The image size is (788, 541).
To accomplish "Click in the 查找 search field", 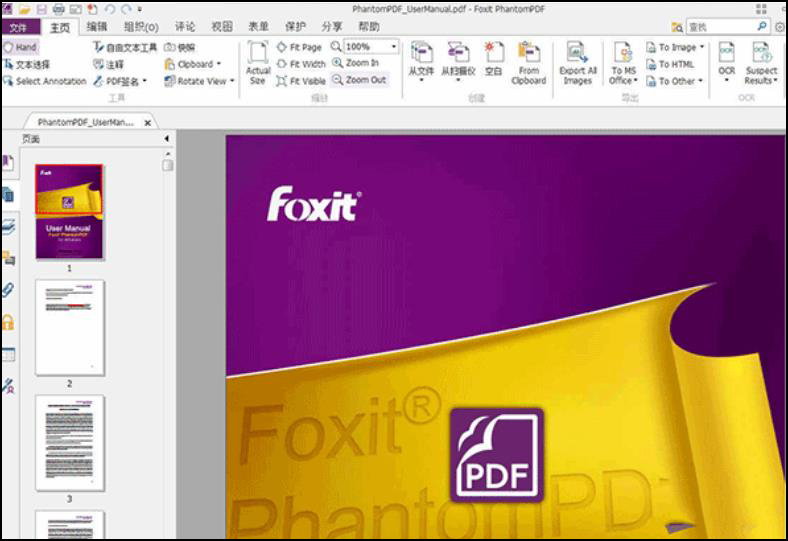I will click(718, 28).
